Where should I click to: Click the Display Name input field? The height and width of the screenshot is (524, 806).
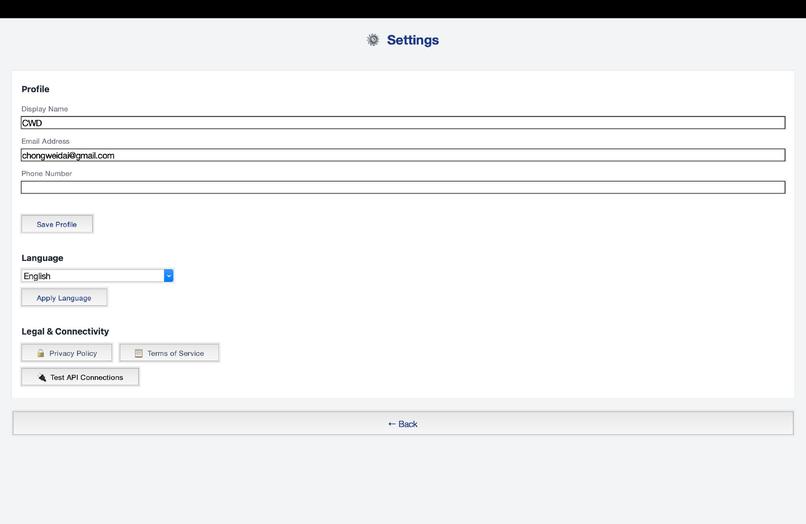pos(403,122)
